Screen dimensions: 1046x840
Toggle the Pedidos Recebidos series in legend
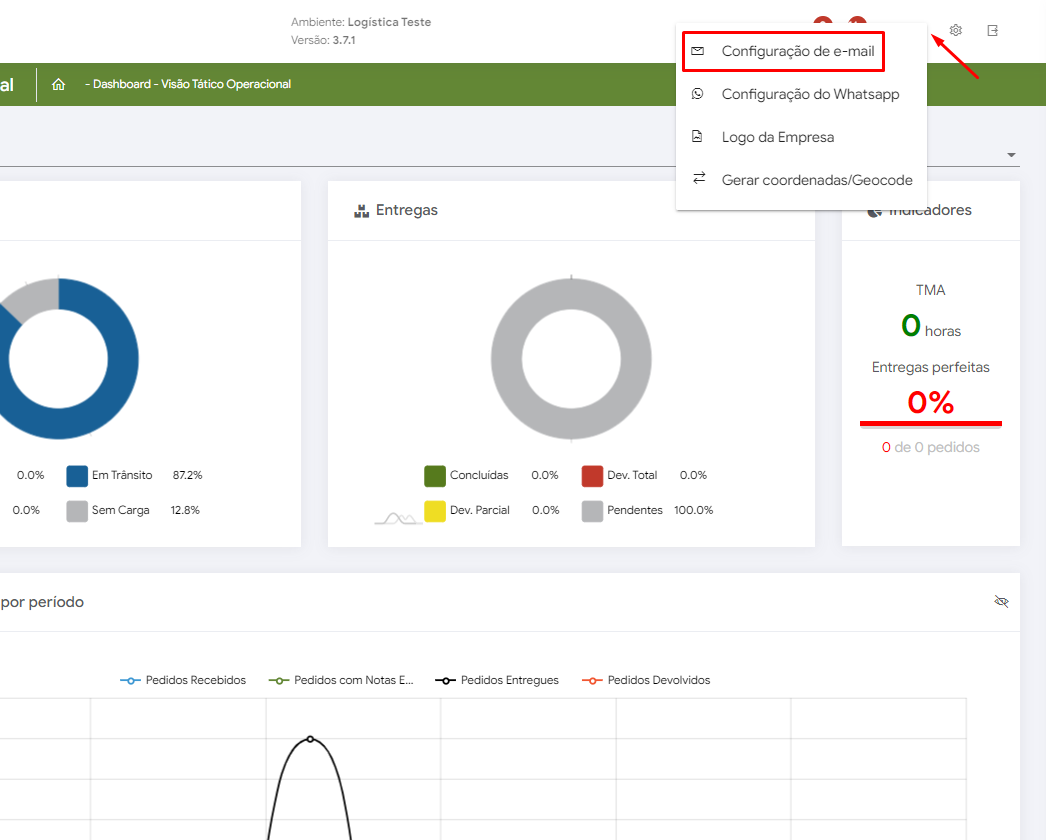[x=183, y=680]
